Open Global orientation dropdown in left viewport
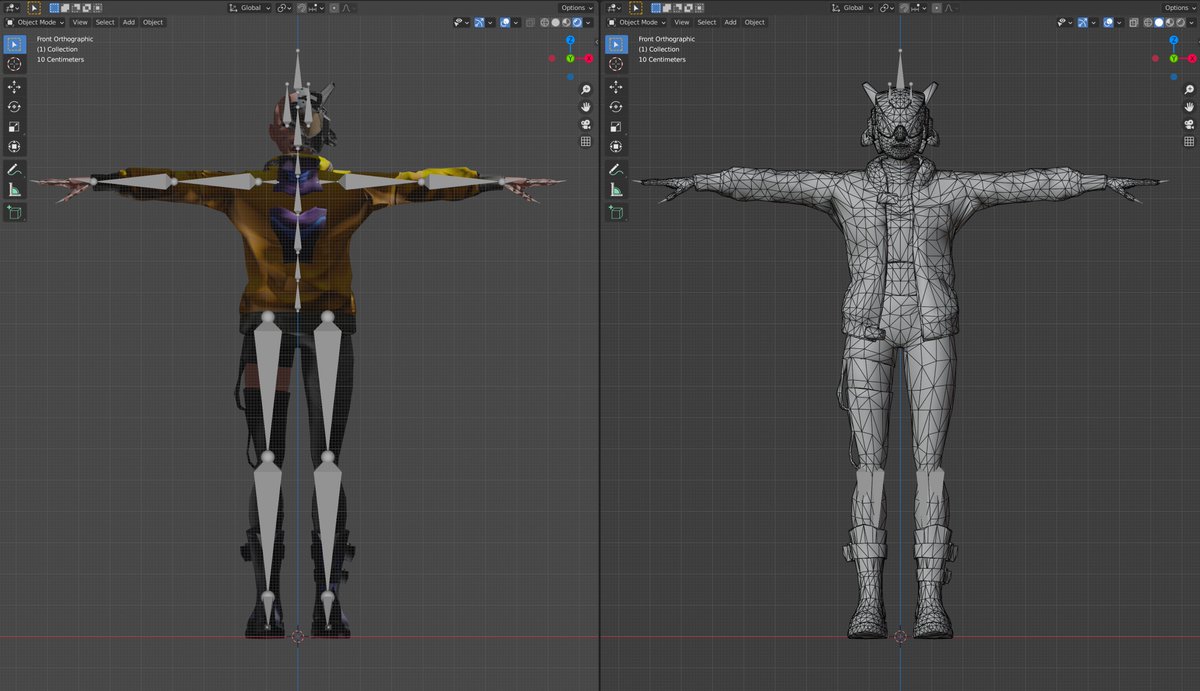 (250, 8)
